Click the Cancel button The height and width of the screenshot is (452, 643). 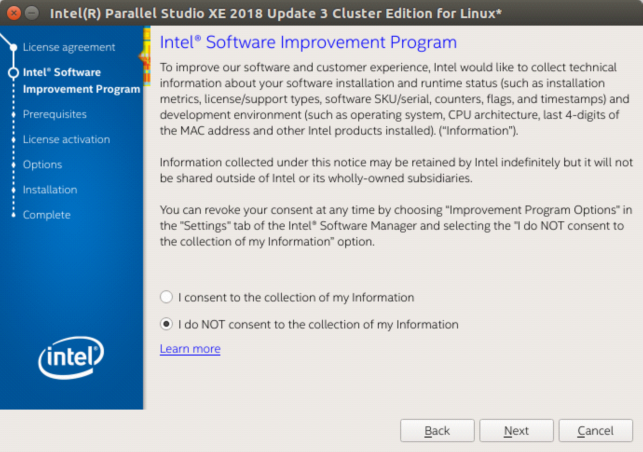click(595, 430)
